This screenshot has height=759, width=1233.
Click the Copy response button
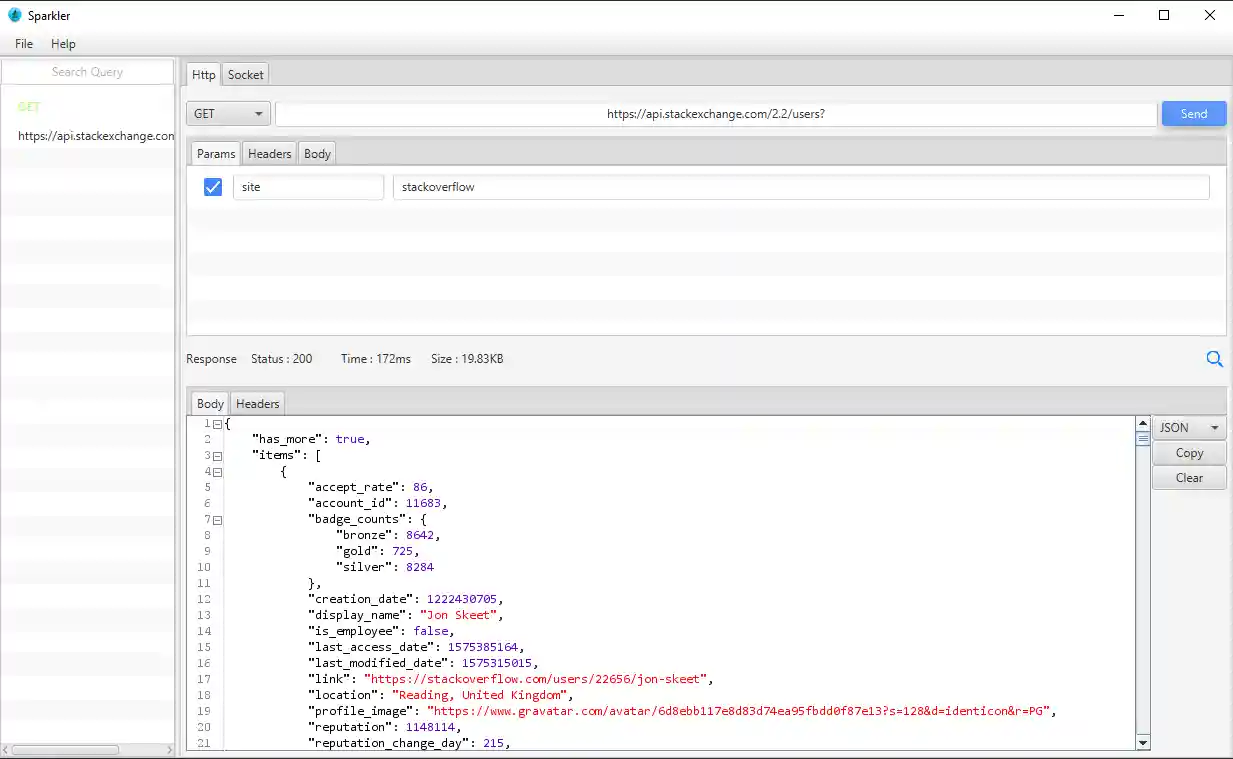[1189, 453]
